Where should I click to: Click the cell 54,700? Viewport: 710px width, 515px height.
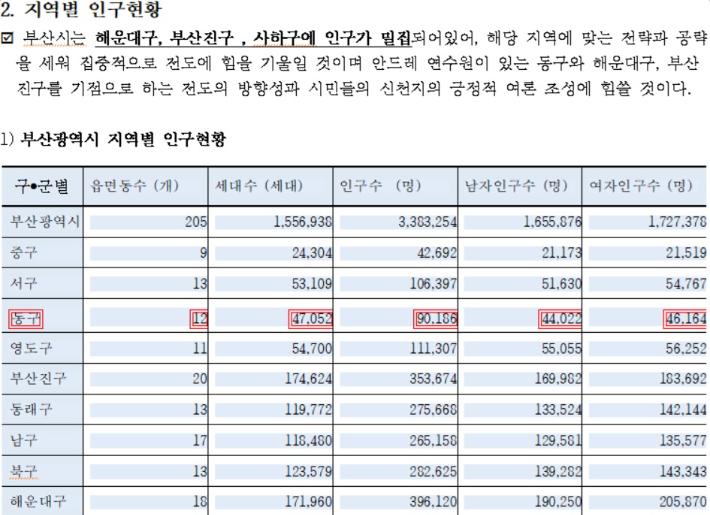312,348
